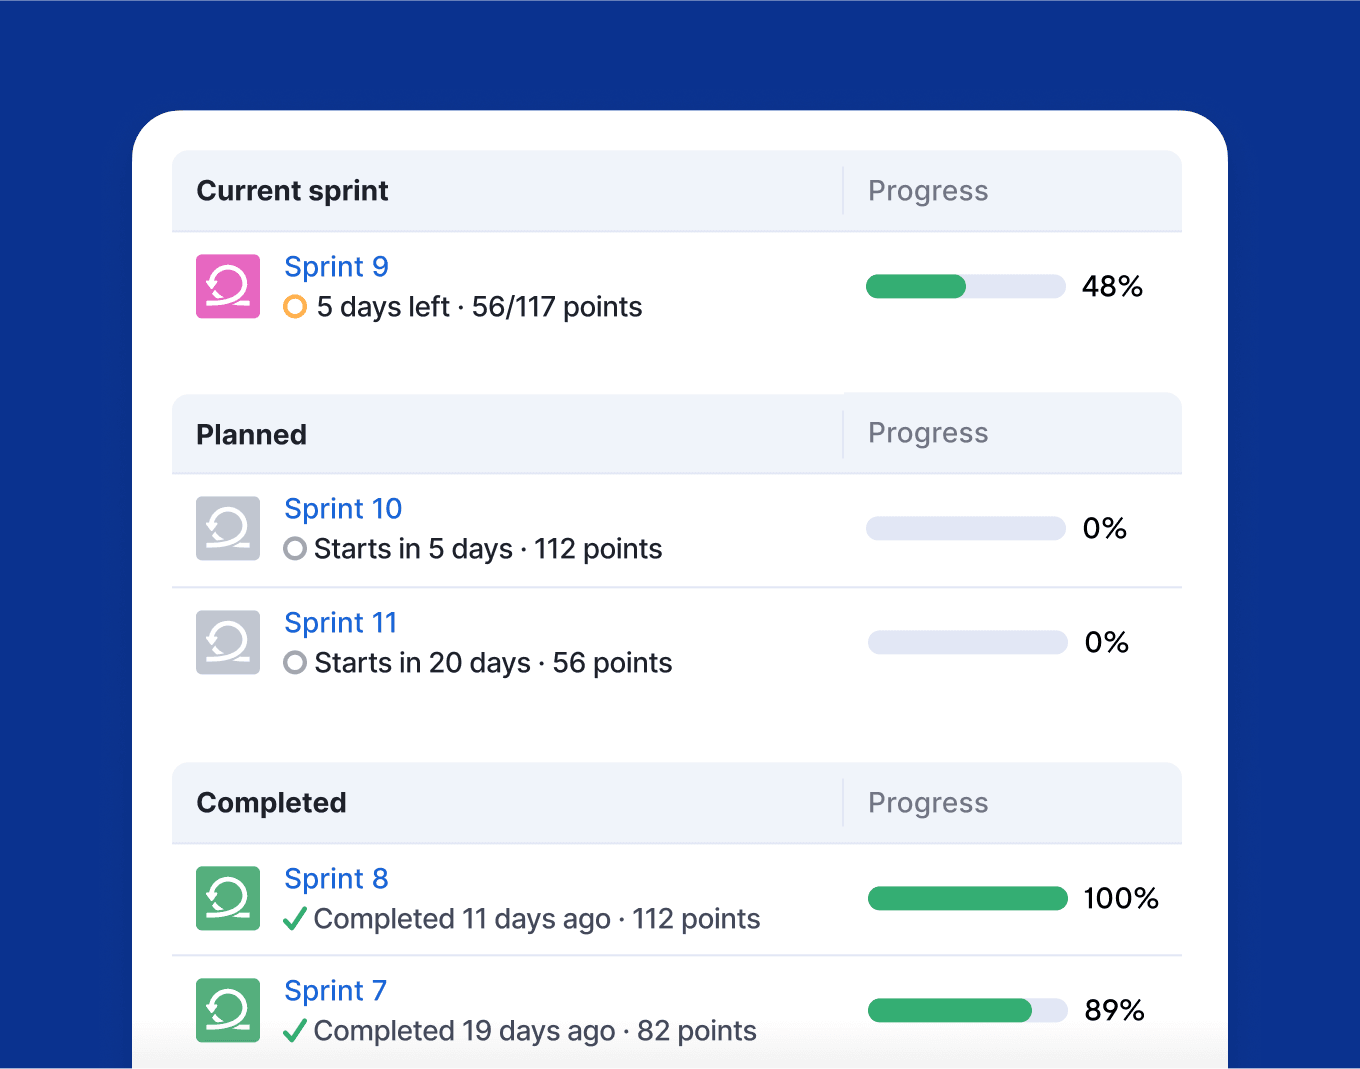Select the Sprint 7 completed sprint icon

(227, 1010)
